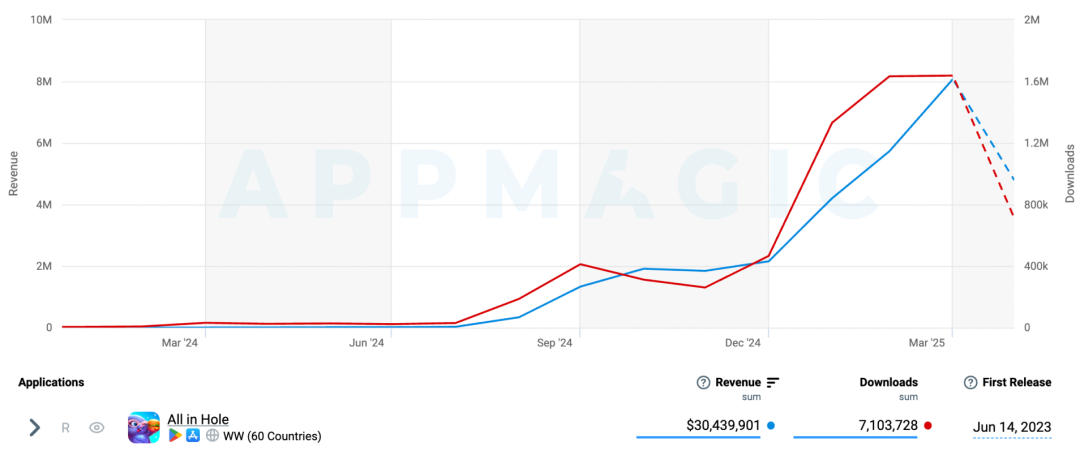Screen dimensions: 1080x464
Task: Click the Apple App Store icon
Action: coord(193,436)
